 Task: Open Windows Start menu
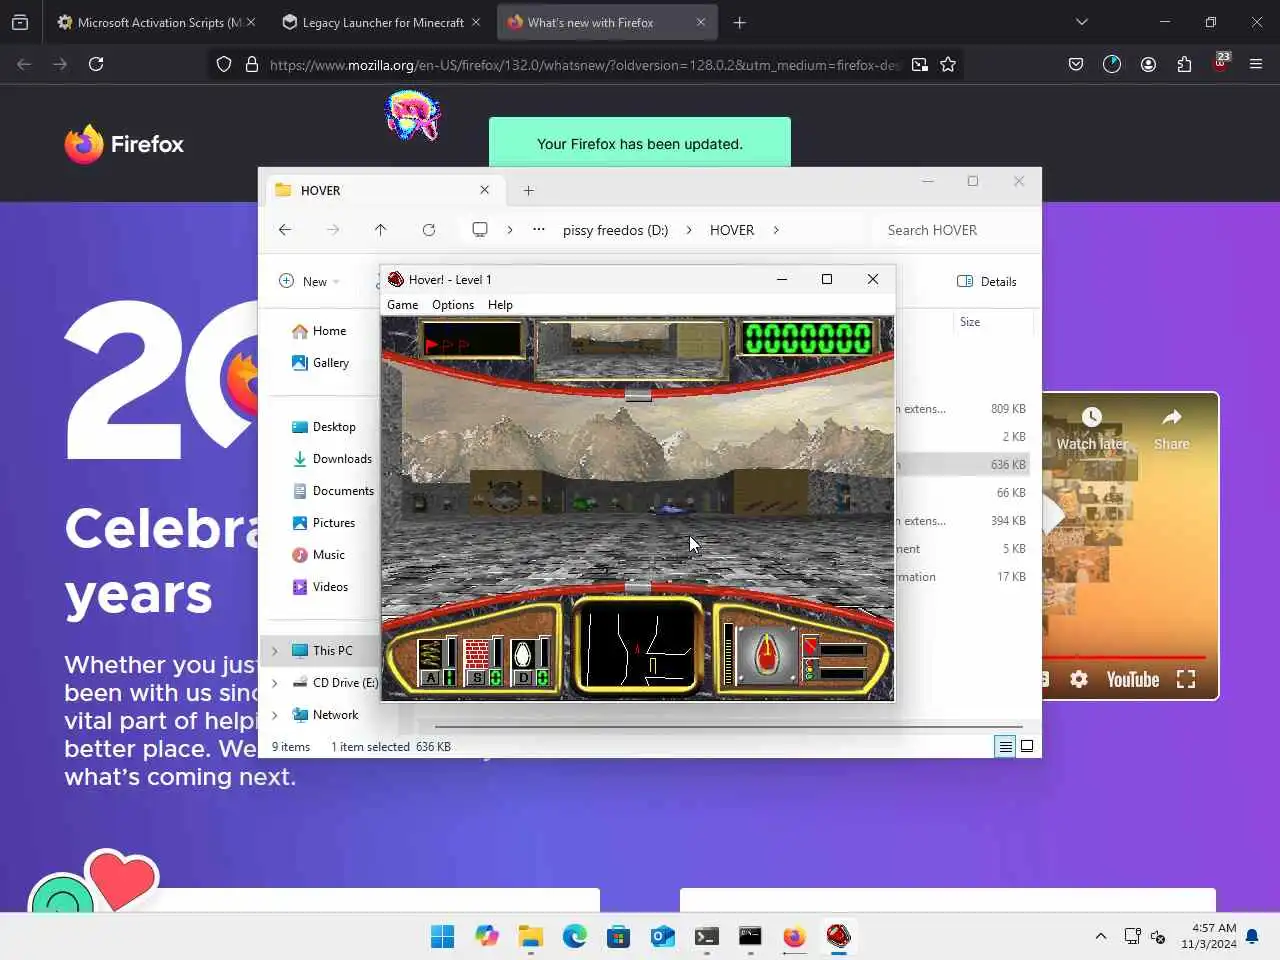(442, 936)
